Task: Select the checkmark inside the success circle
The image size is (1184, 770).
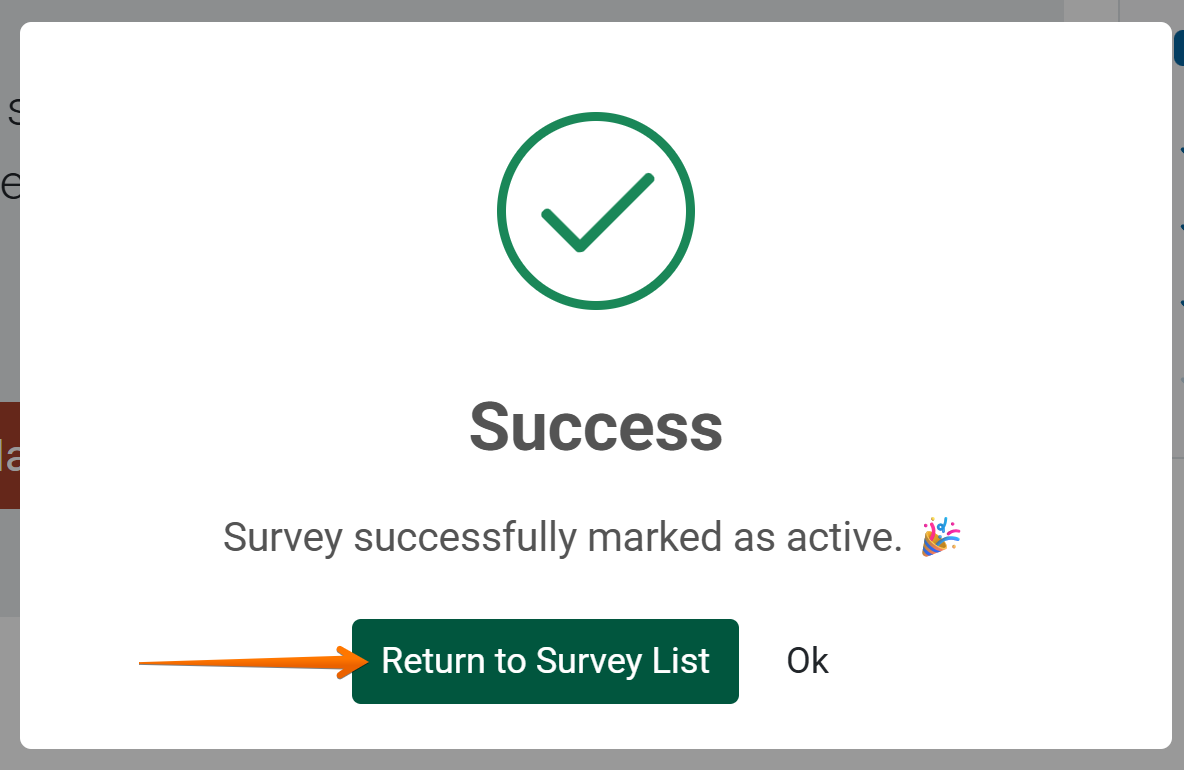Action: point(596,215)
